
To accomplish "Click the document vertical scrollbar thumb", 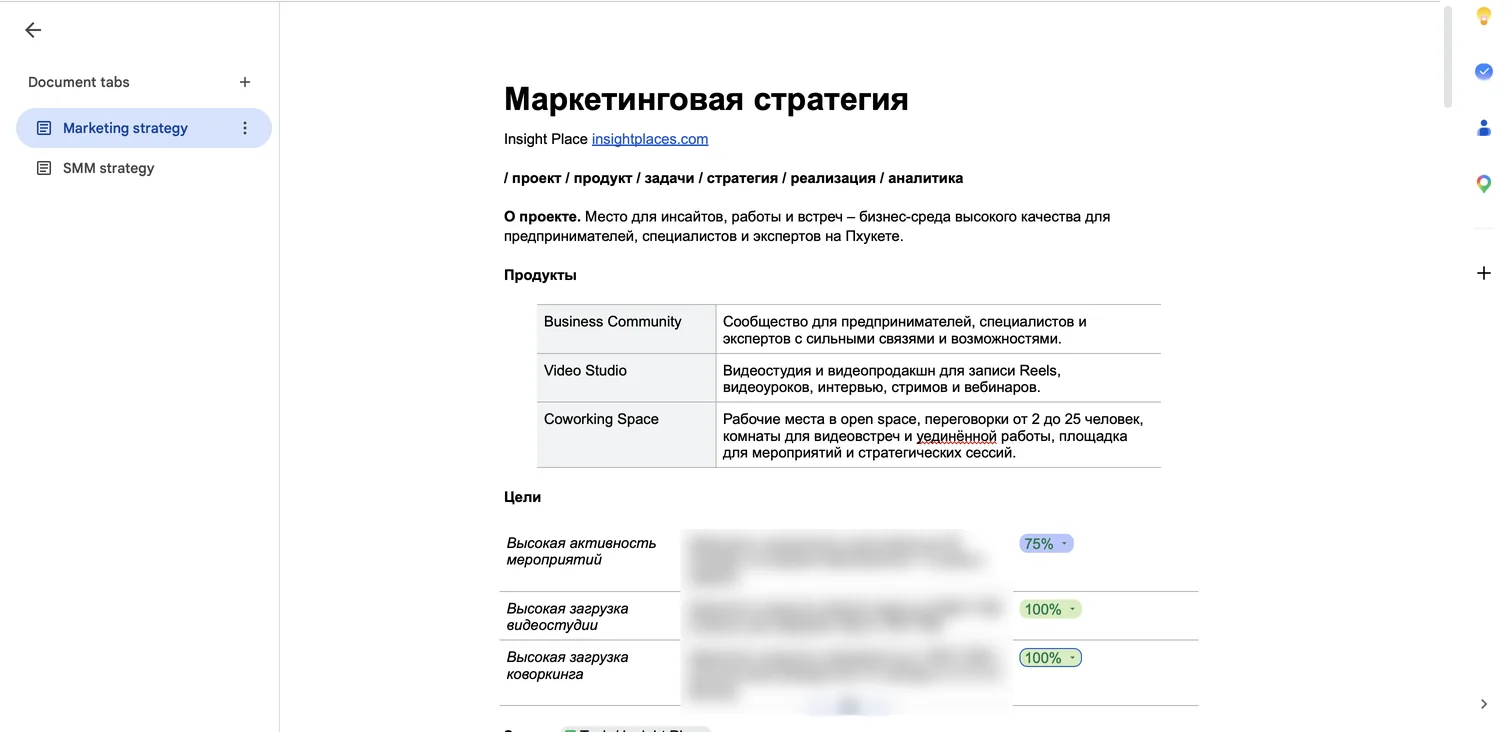I will click(1448, 55).
